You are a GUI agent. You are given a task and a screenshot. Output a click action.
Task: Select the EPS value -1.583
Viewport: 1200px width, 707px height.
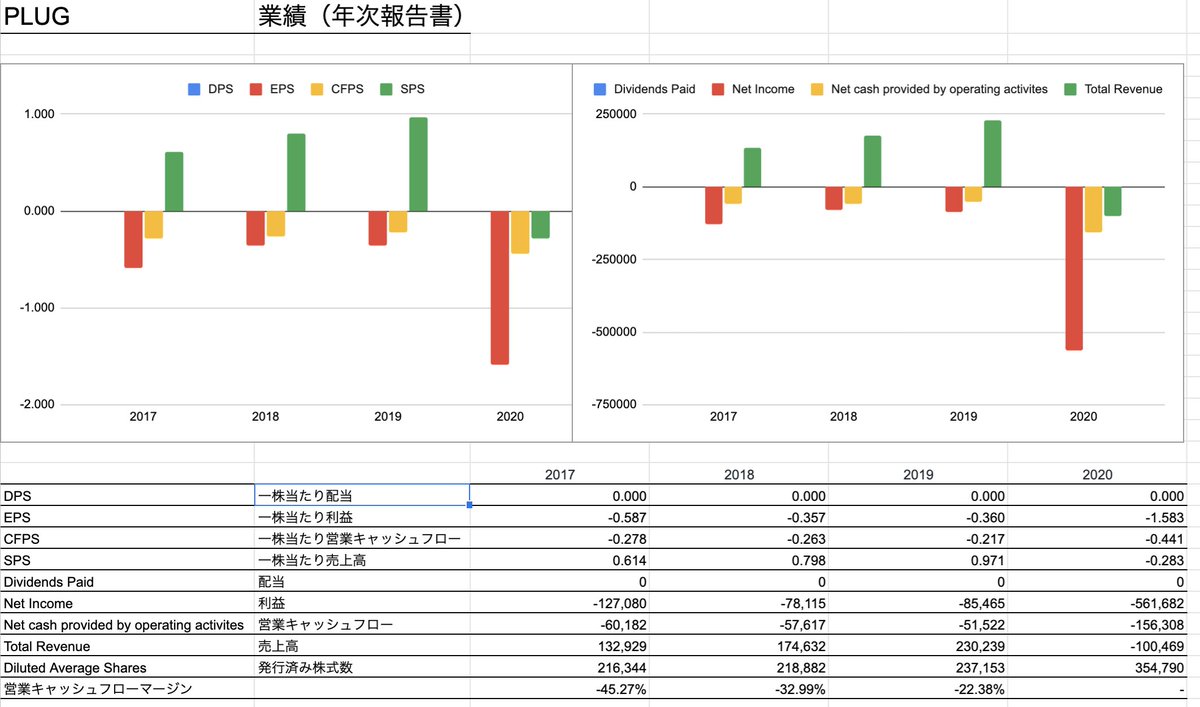(1097, 517)
